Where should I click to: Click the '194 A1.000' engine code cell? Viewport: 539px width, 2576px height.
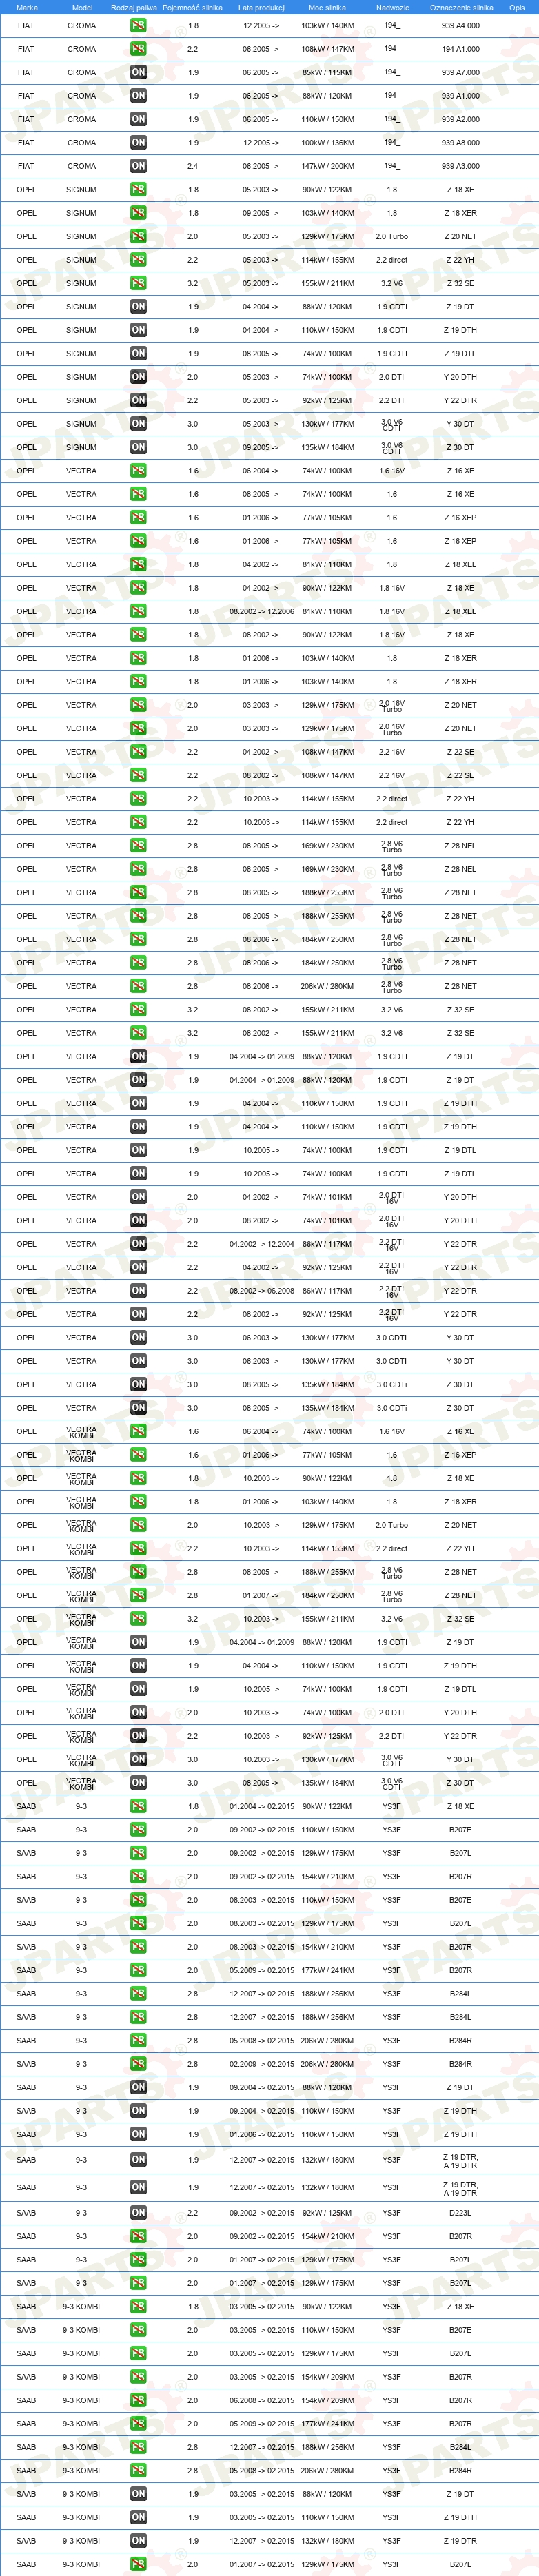click(x=461, y=49)
